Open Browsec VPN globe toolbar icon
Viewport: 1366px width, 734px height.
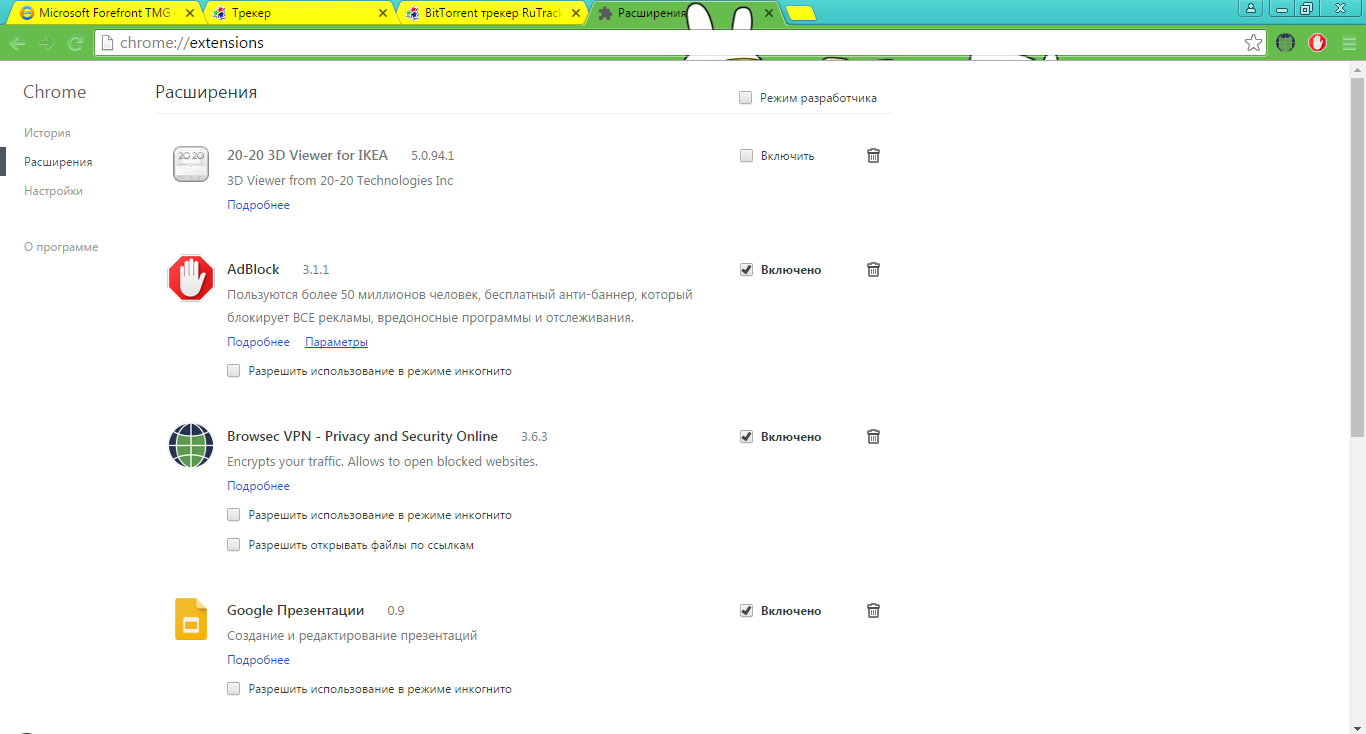1285,43
